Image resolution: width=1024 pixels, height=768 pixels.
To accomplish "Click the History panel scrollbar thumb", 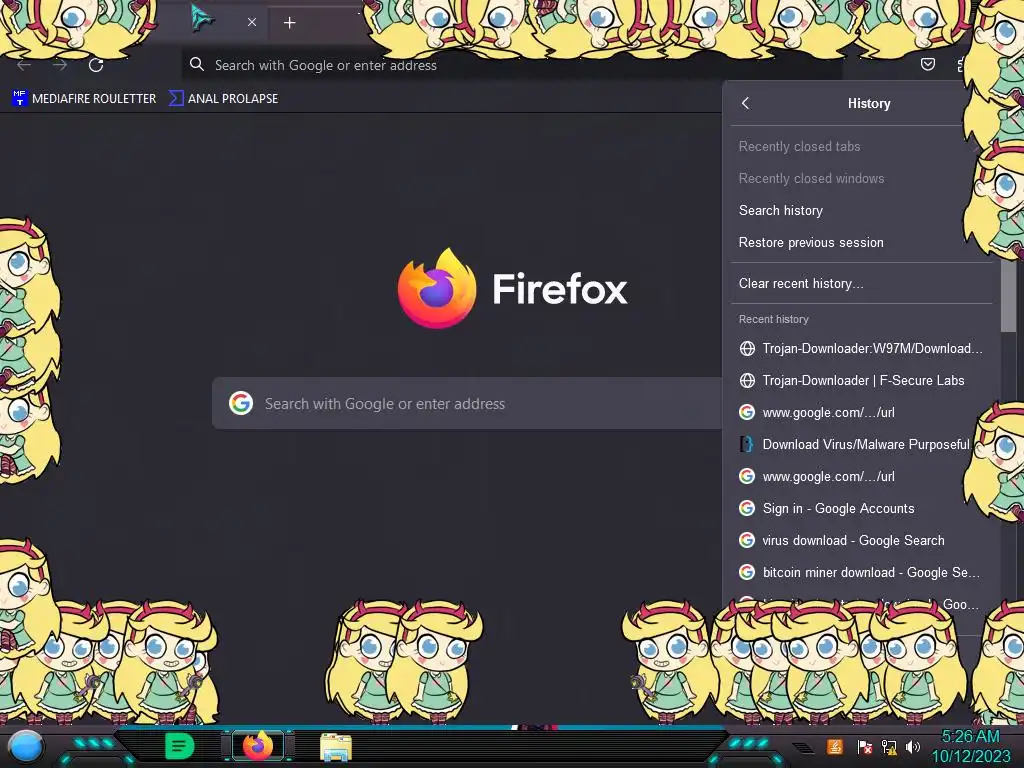I will click(1008, 297).
